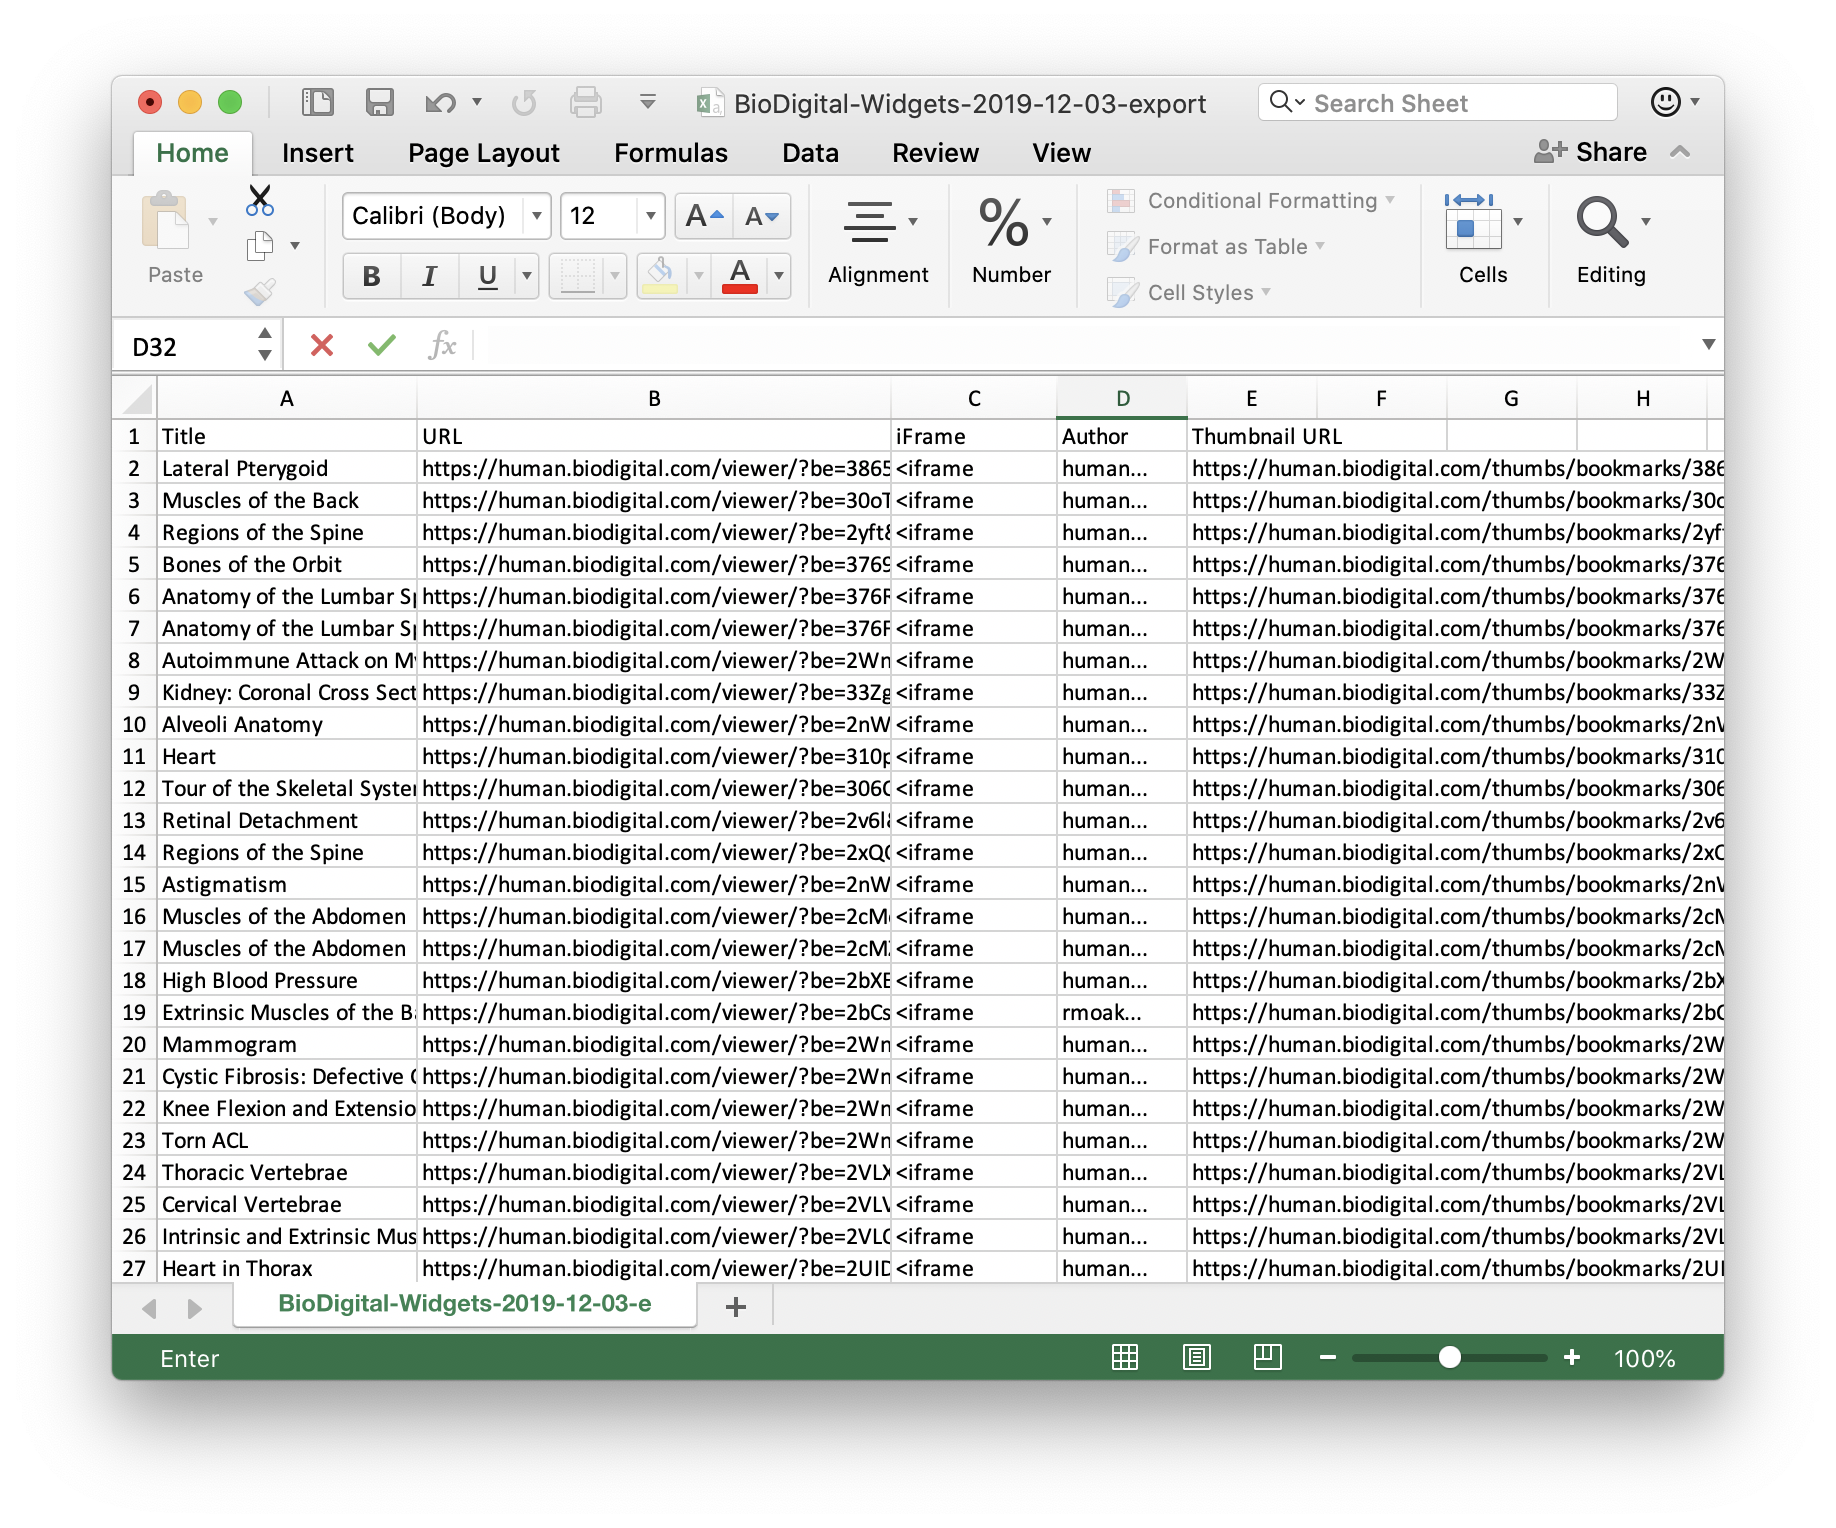Expand fill color options
The width and height of the screenshot is (1836, 1528).
[699, 276]
